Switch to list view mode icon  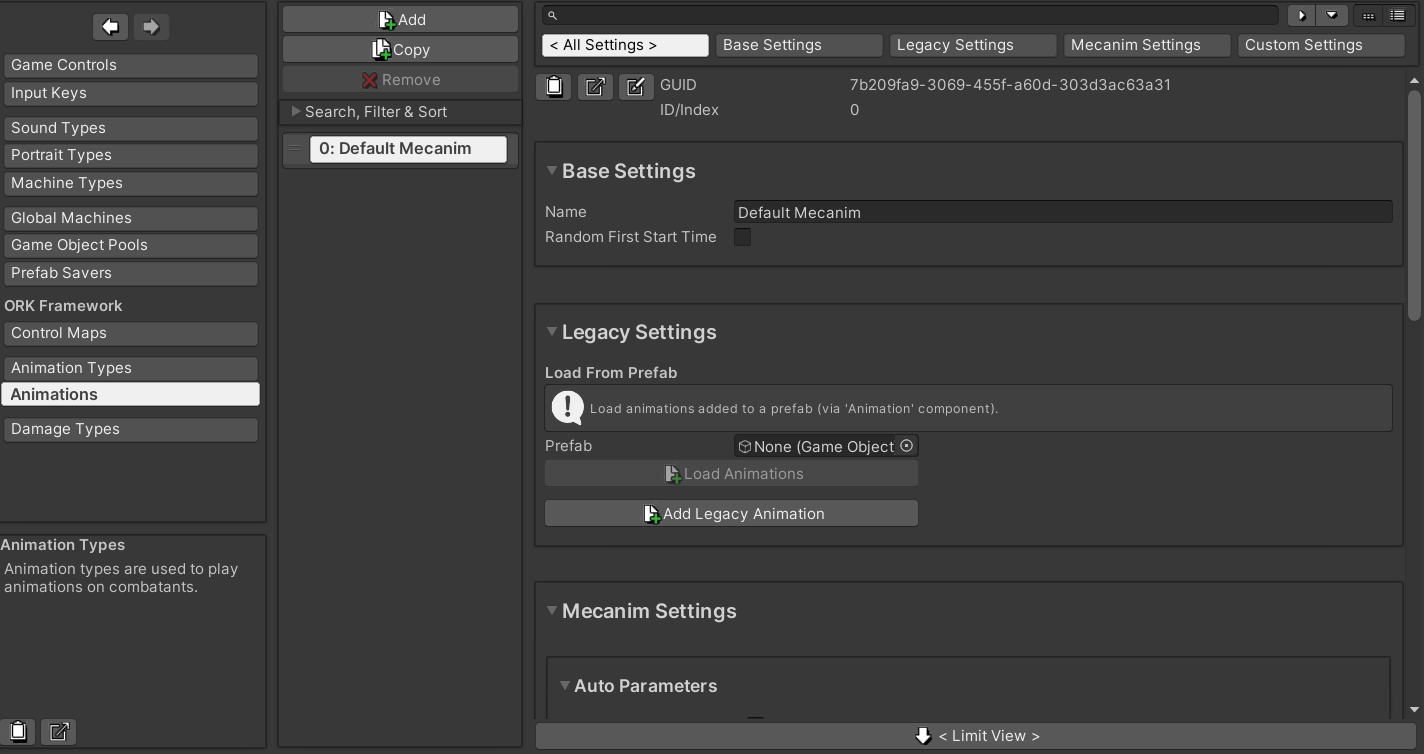click(1397, 15)
